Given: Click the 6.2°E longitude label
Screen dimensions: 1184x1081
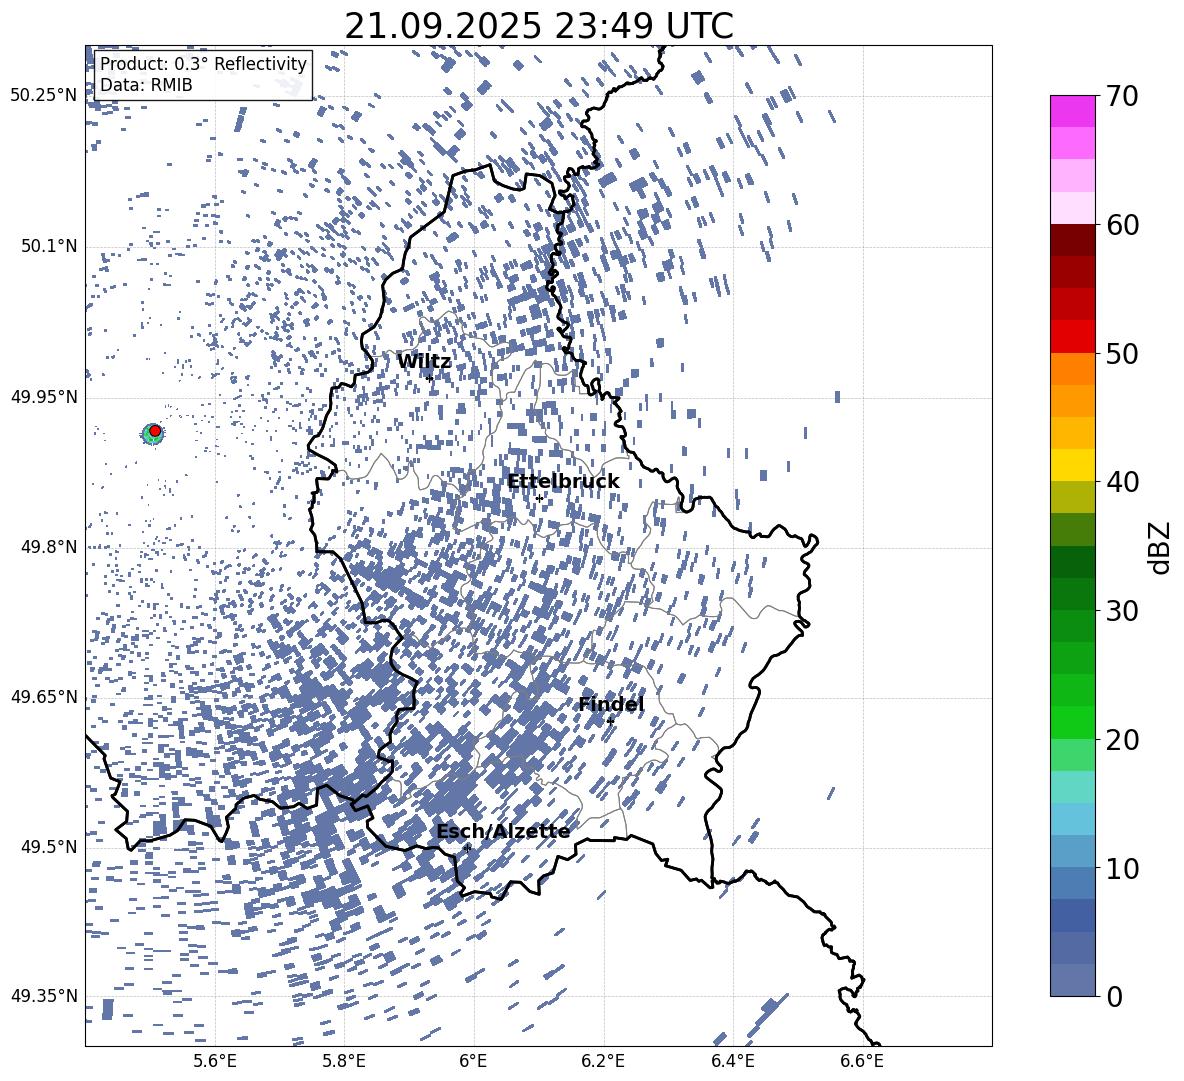Looking at the screenshot, I should point(603,1061).
